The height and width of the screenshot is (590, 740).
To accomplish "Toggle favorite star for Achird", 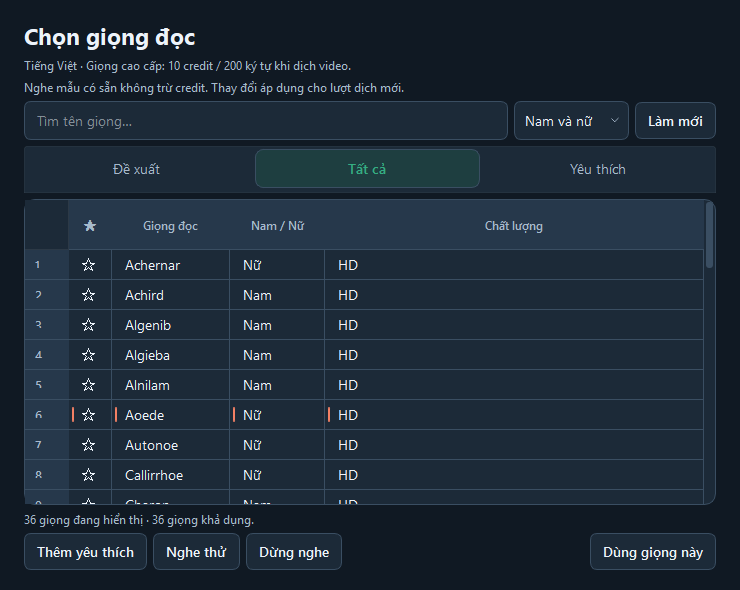I will (x=88, y=295).
